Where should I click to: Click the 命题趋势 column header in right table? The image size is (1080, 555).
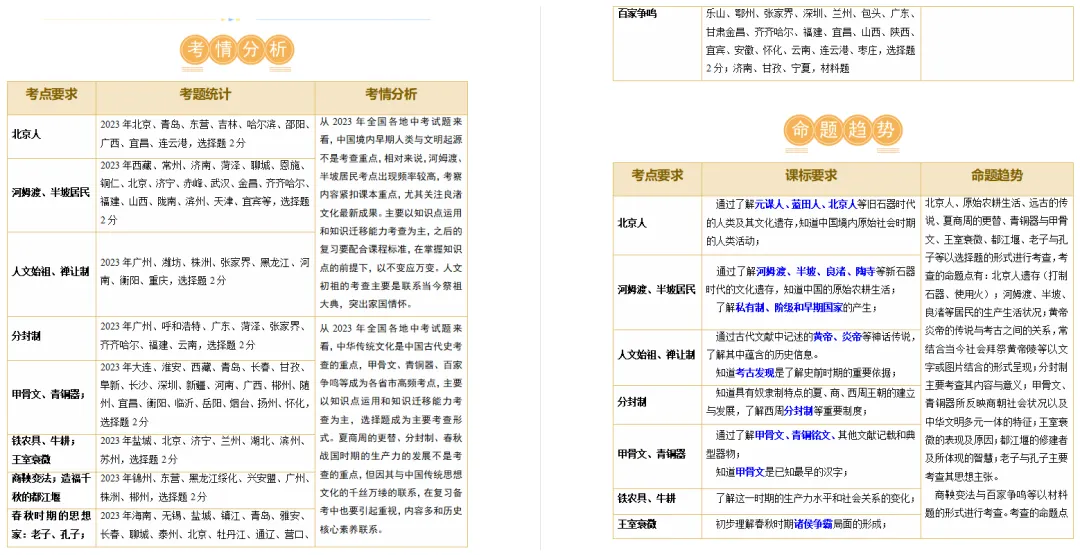pyautogui.click(x=997, y=176)
